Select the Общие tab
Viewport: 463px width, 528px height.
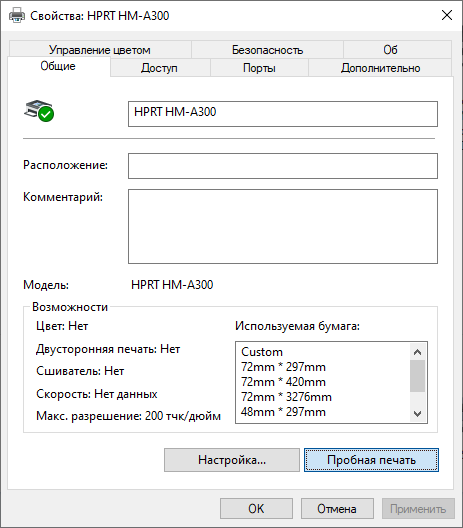click(58, 66)
